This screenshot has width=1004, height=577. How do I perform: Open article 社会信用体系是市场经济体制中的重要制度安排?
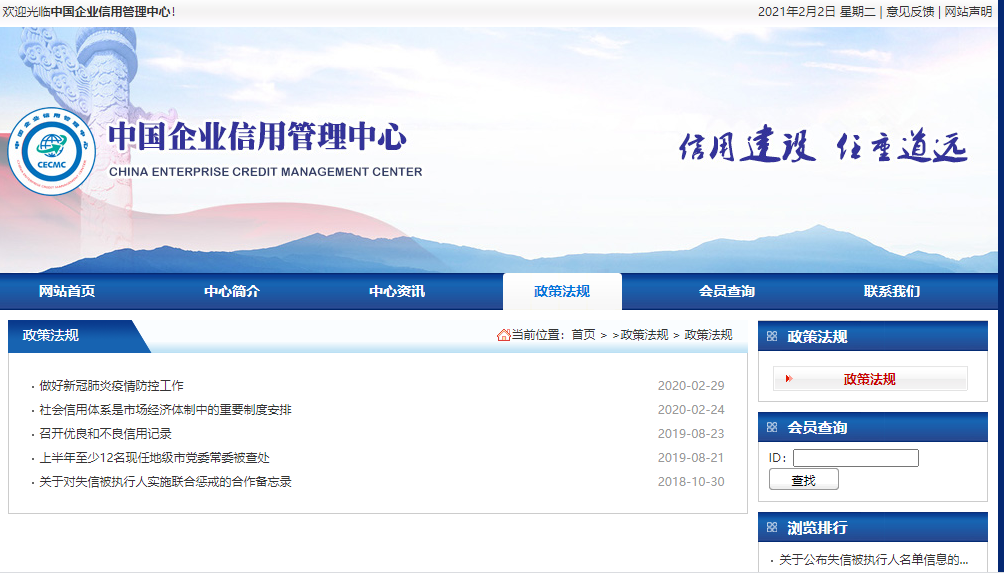pyautogui.click(x=165, y=410)
